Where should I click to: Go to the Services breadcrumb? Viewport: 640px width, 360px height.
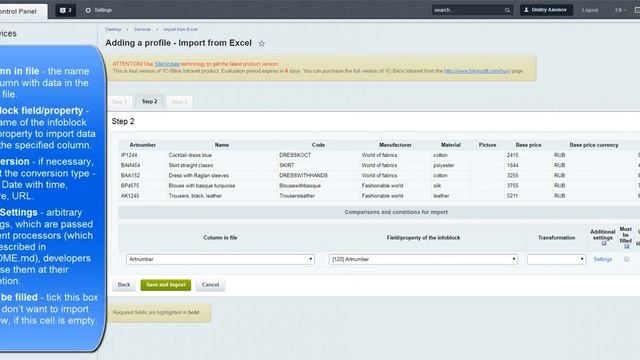(142, 29)
